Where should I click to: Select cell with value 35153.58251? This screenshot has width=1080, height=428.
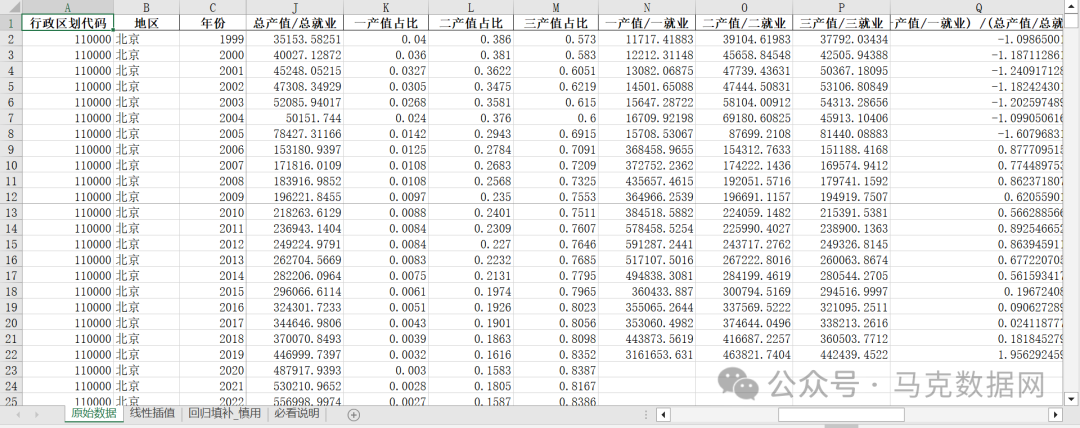[x=294, y=39]
